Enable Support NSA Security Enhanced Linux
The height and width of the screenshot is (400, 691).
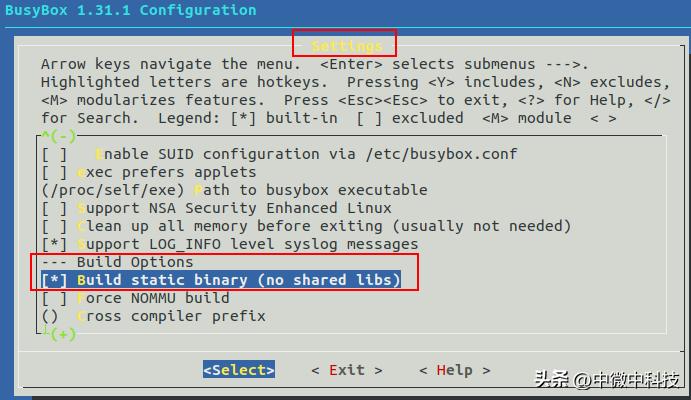tap(216, 208)
